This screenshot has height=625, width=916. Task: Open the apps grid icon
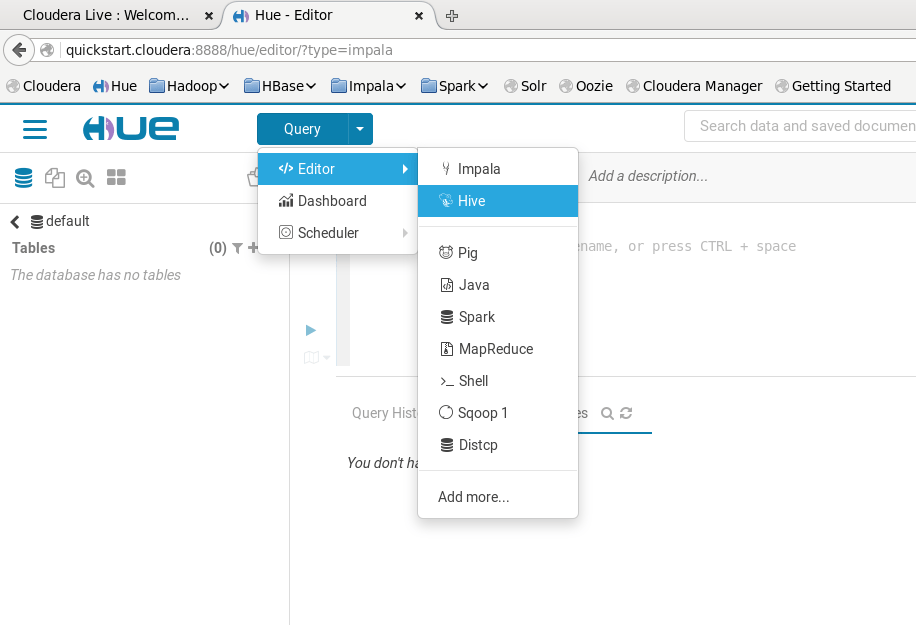pyautogui.click(x=116, y=177)
